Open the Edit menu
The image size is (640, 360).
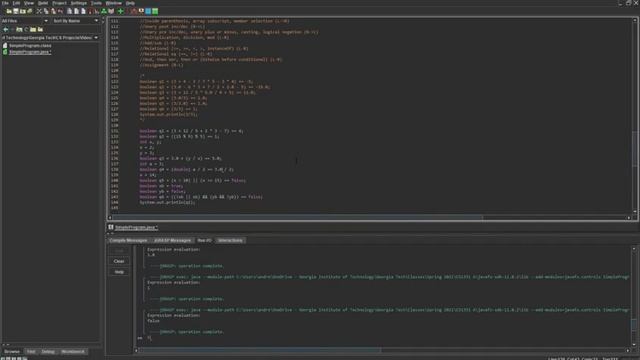(x=16, y=3)
